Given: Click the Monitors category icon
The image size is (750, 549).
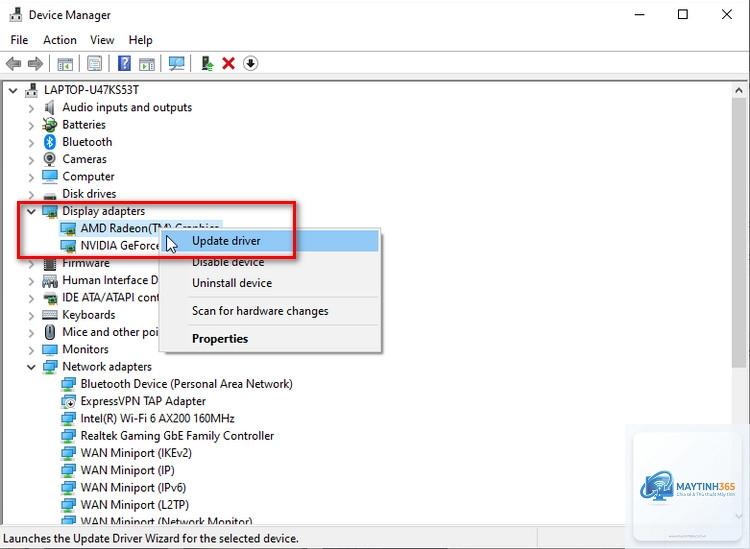Looking at the screenshot, I should pos(50,350).
